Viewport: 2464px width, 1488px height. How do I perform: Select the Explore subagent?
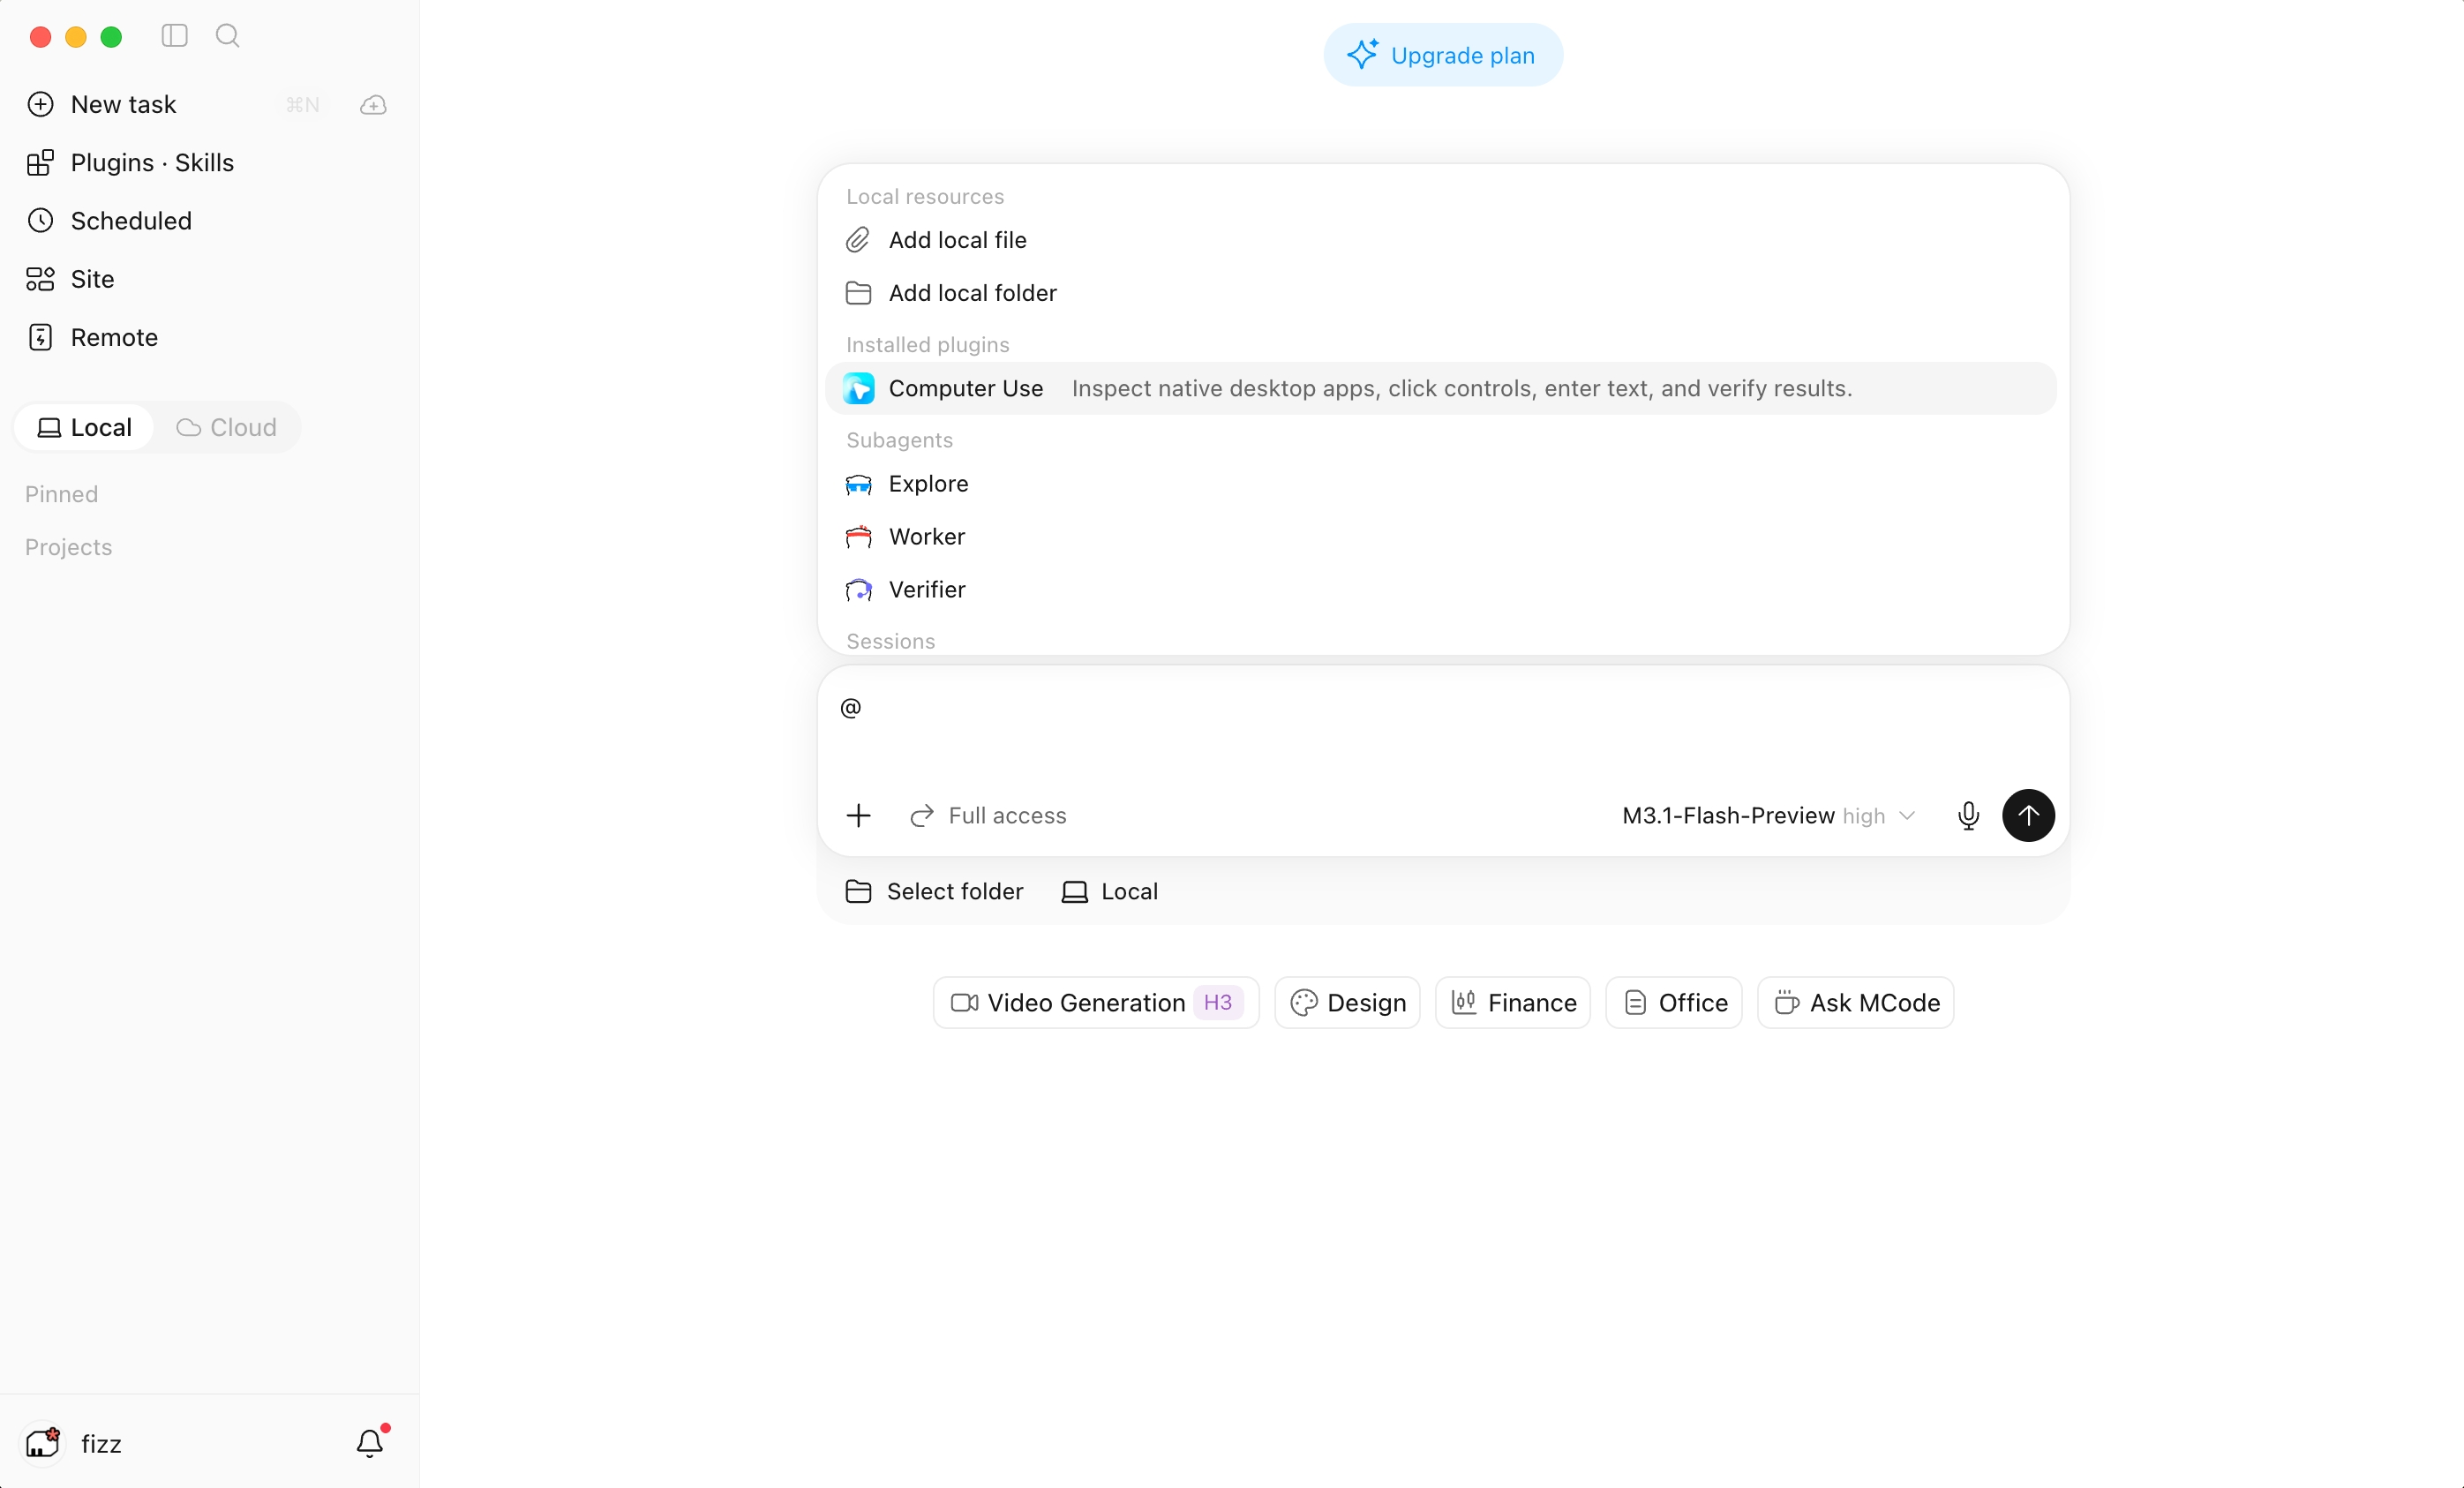pyautogui.click(x=1441, y=484)
